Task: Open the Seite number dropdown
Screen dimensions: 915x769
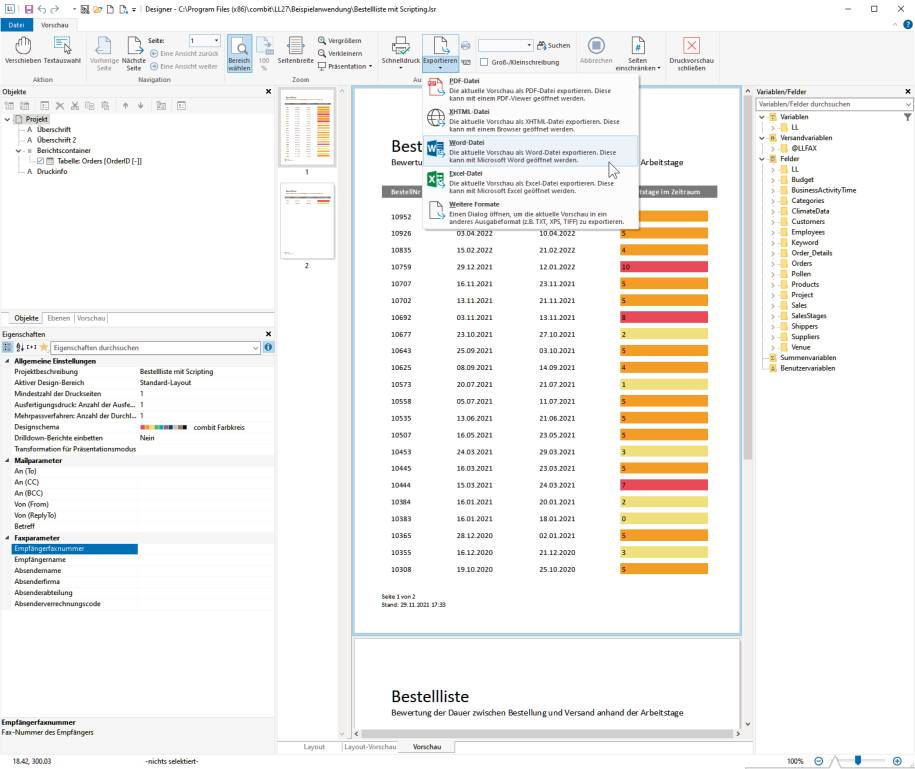Action: [216, 40]
